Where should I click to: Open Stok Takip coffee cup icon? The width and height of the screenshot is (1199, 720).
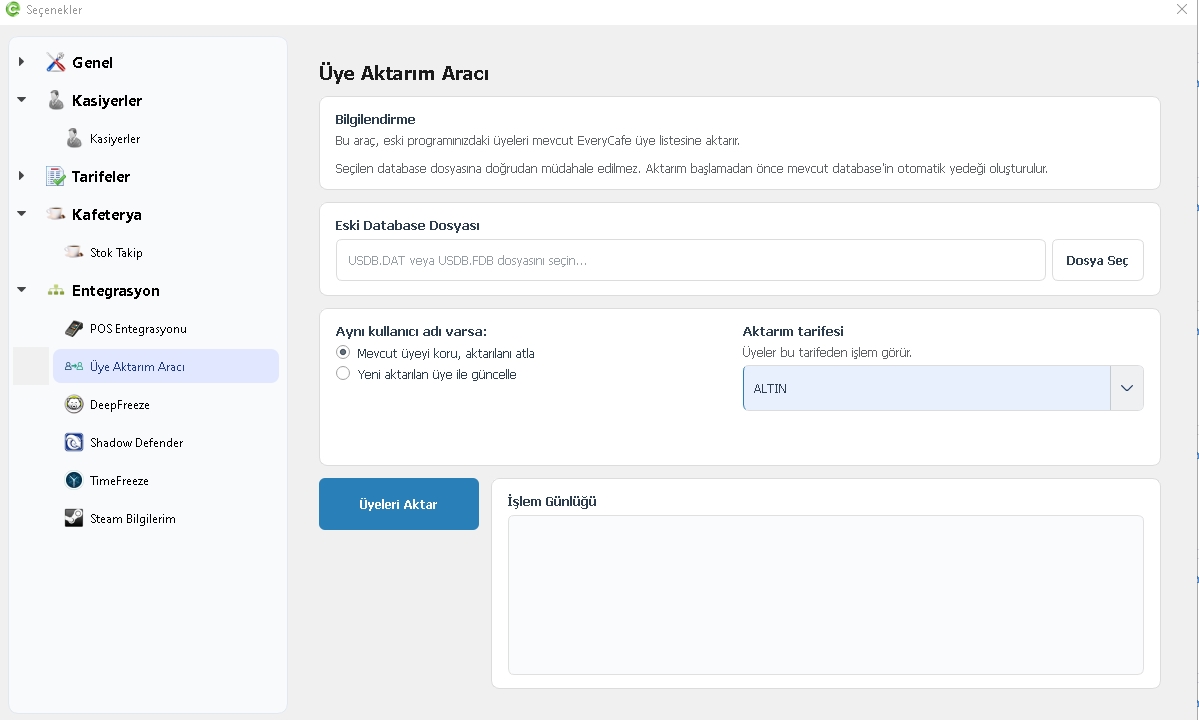74,252
